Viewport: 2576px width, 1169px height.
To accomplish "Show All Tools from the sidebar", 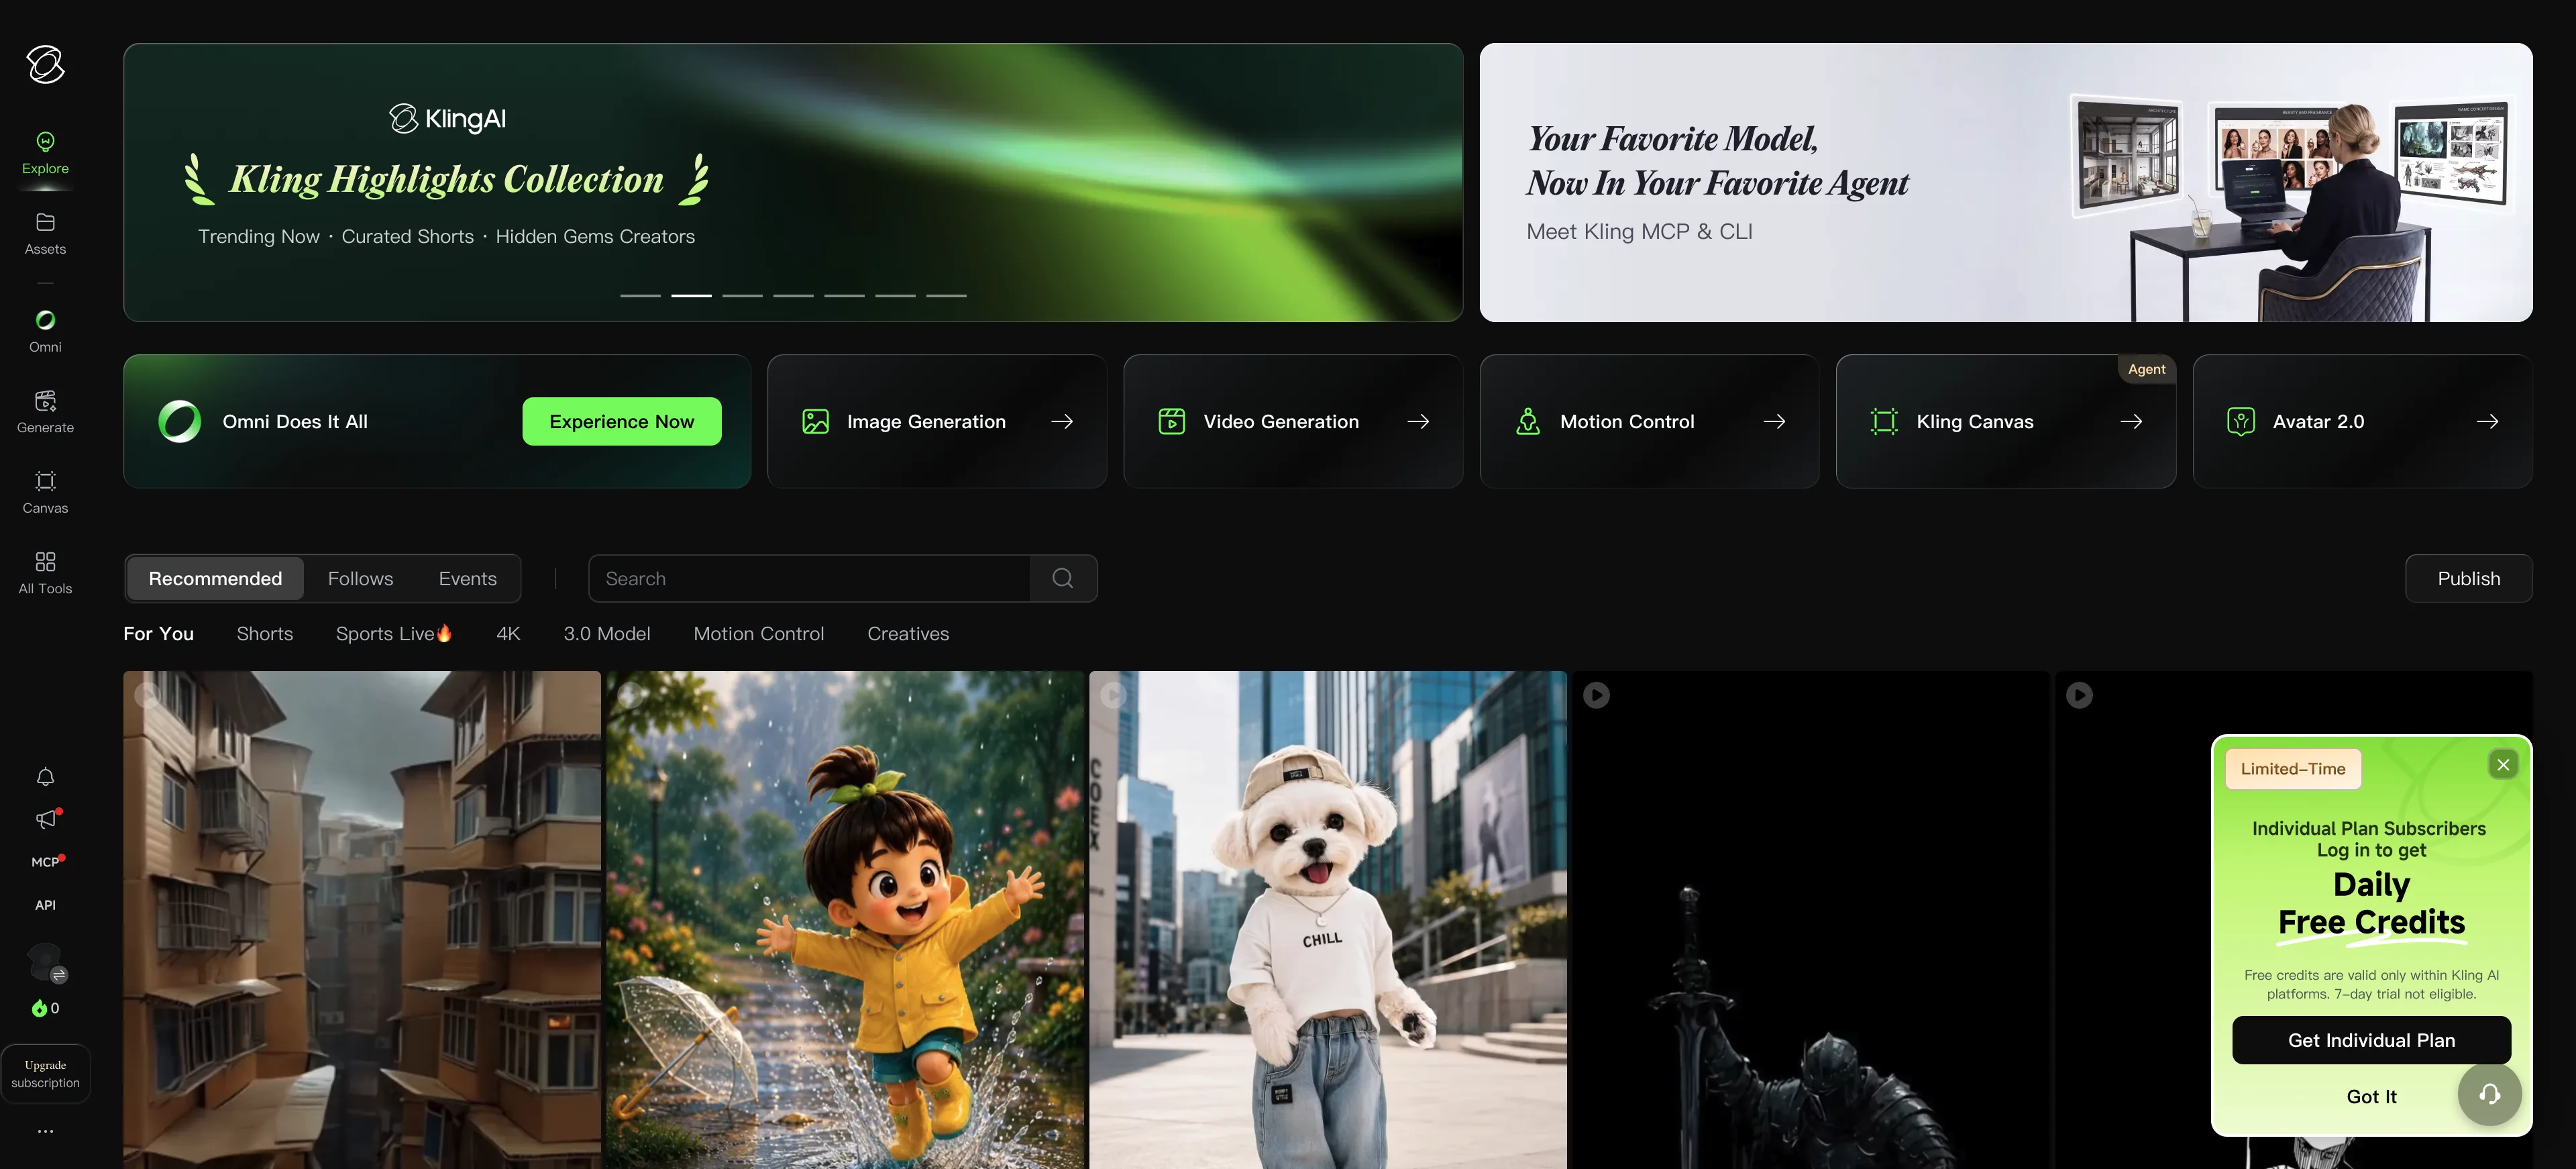I will [45, 574].
